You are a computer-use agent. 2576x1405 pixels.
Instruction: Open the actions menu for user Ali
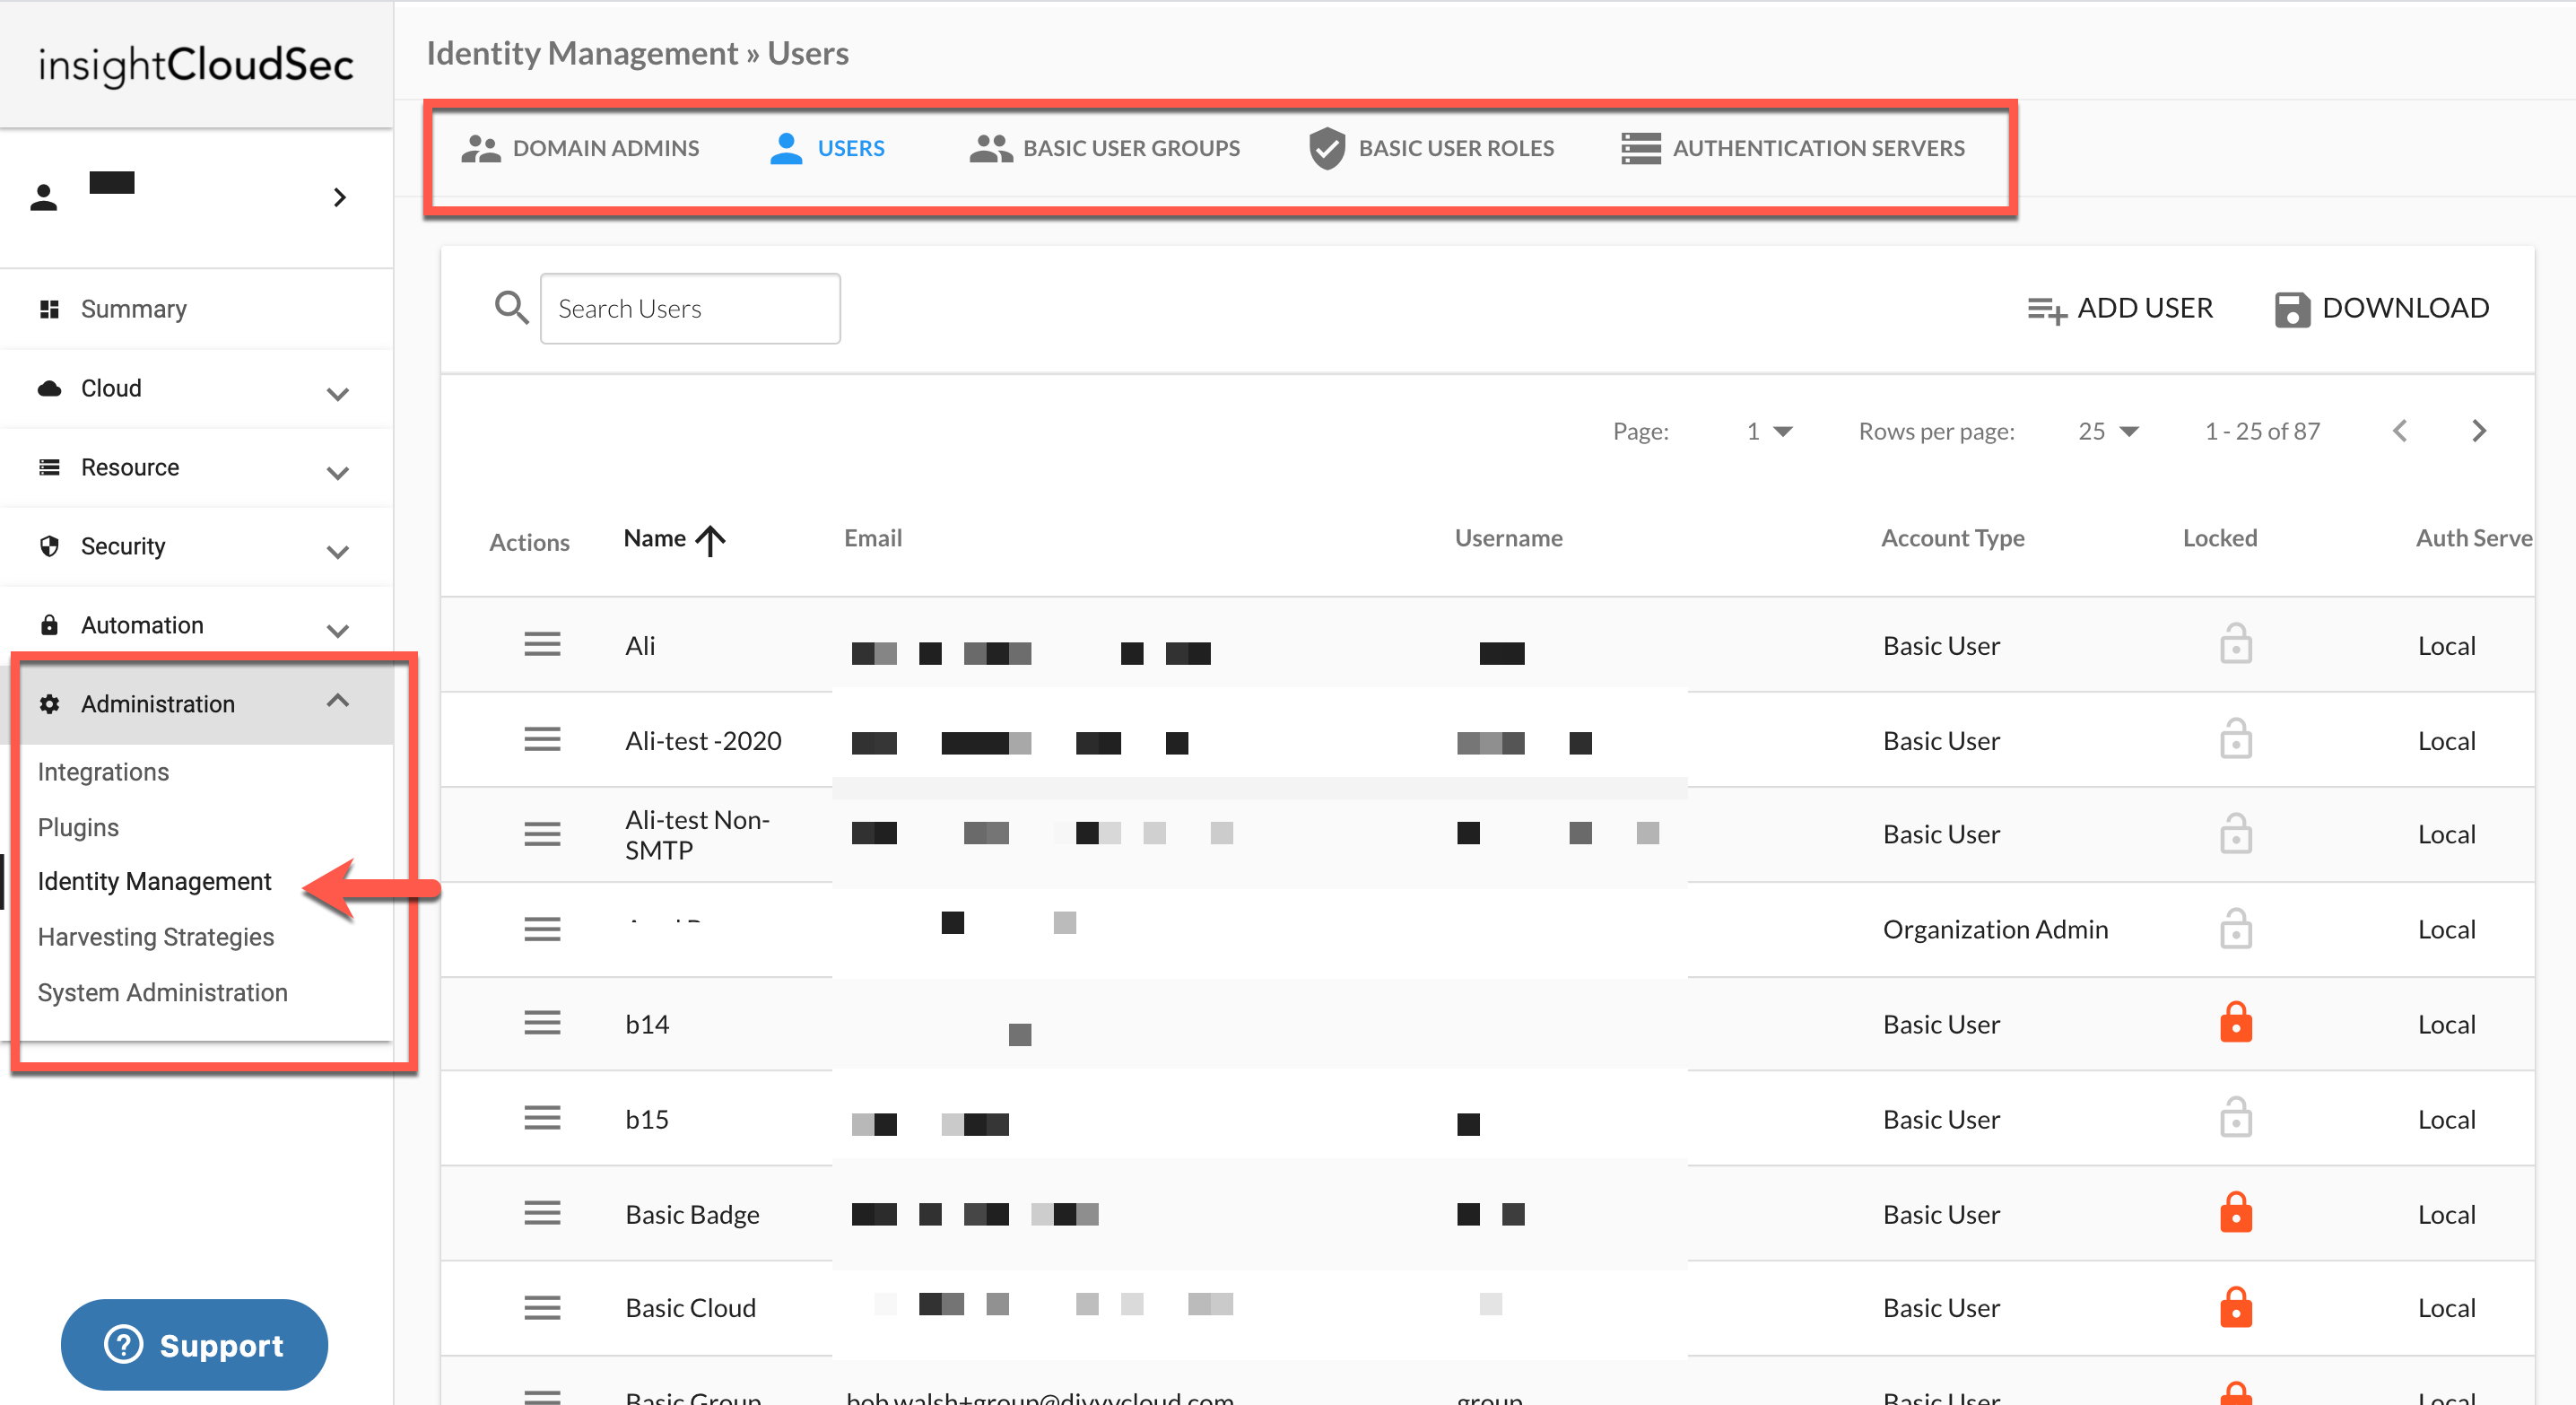click(542, 645)
